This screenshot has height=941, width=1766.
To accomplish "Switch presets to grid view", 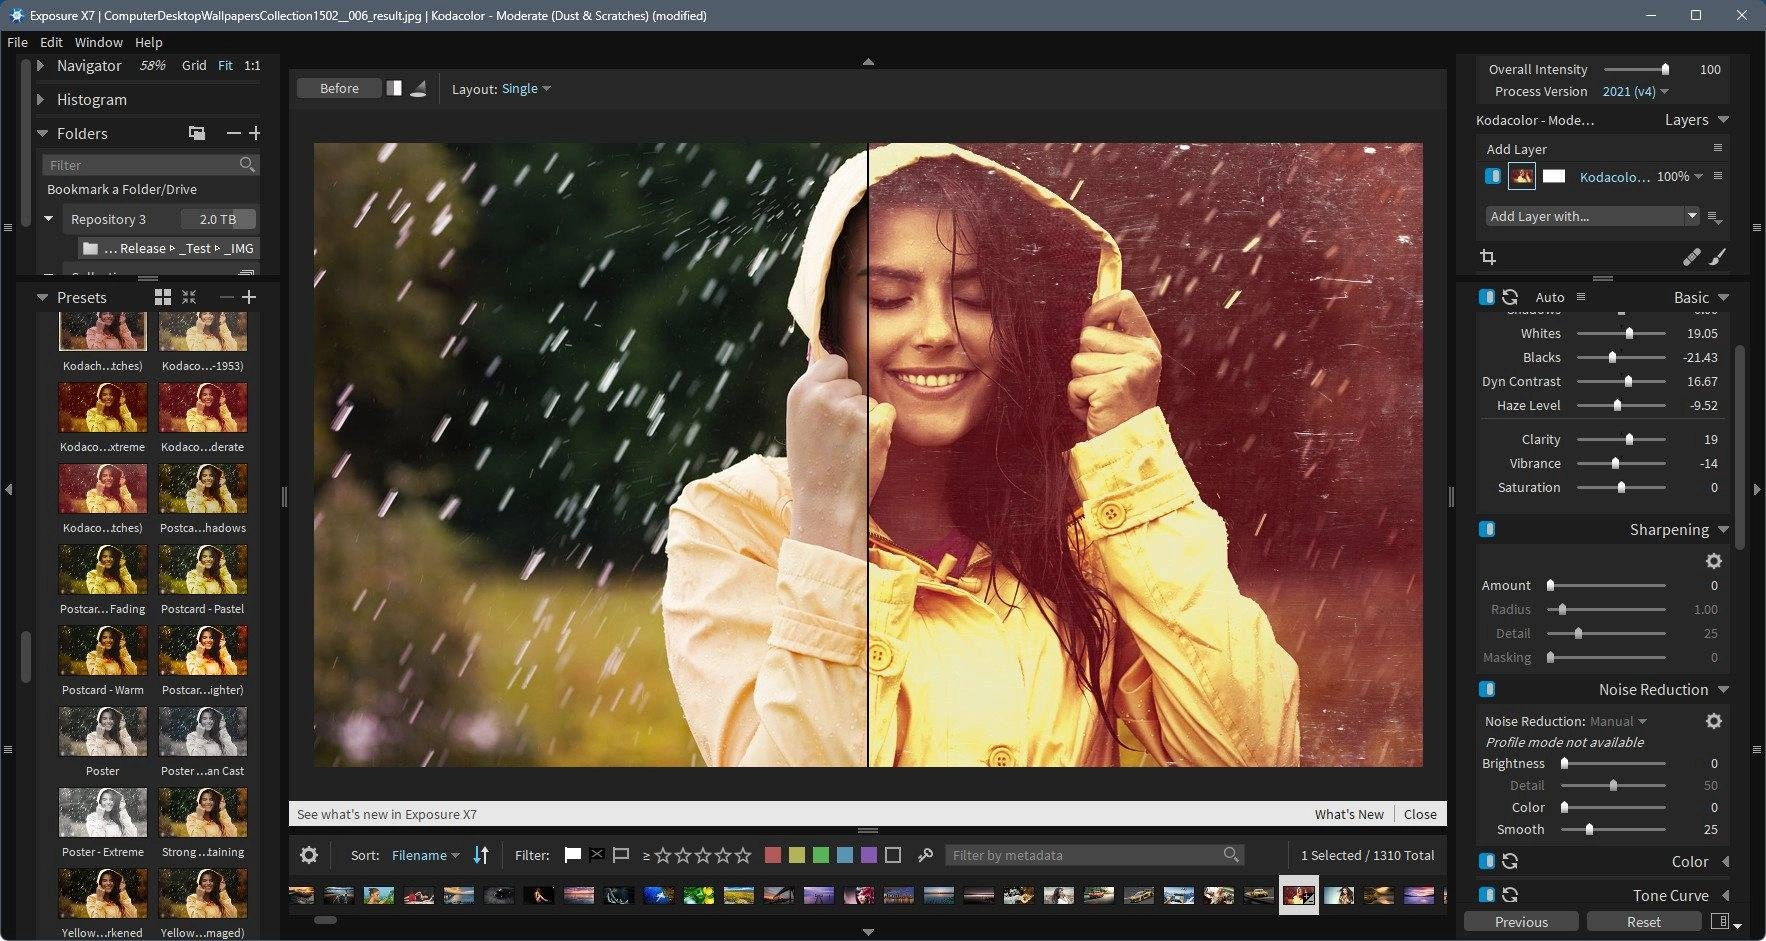I will (163, 297).
